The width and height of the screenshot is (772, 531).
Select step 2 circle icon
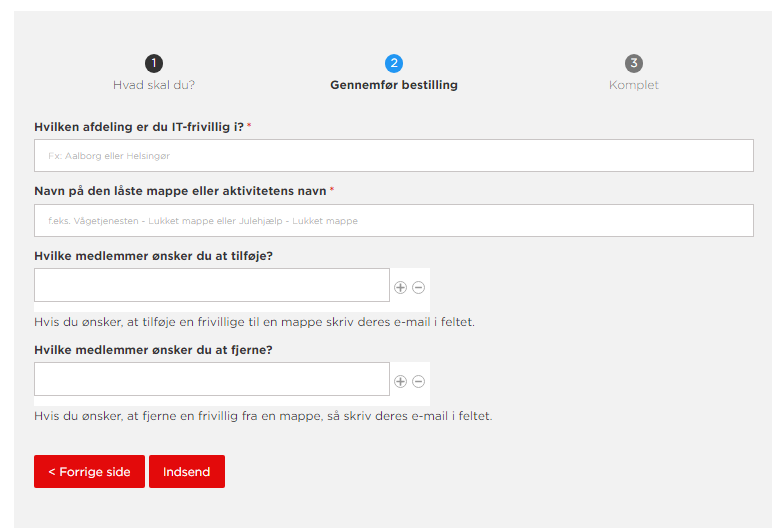pos(394,63)
